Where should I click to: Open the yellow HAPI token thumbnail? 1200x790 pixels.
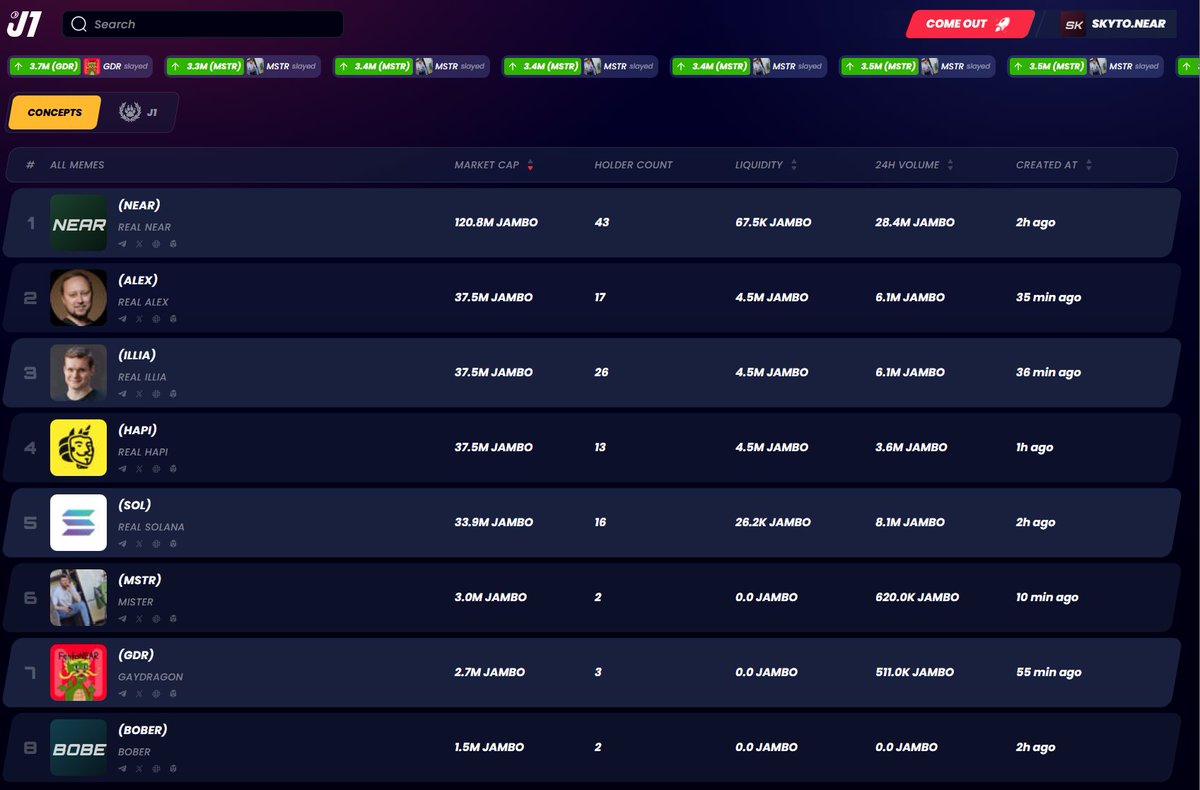pyautogui.click(x=79, y=448)
